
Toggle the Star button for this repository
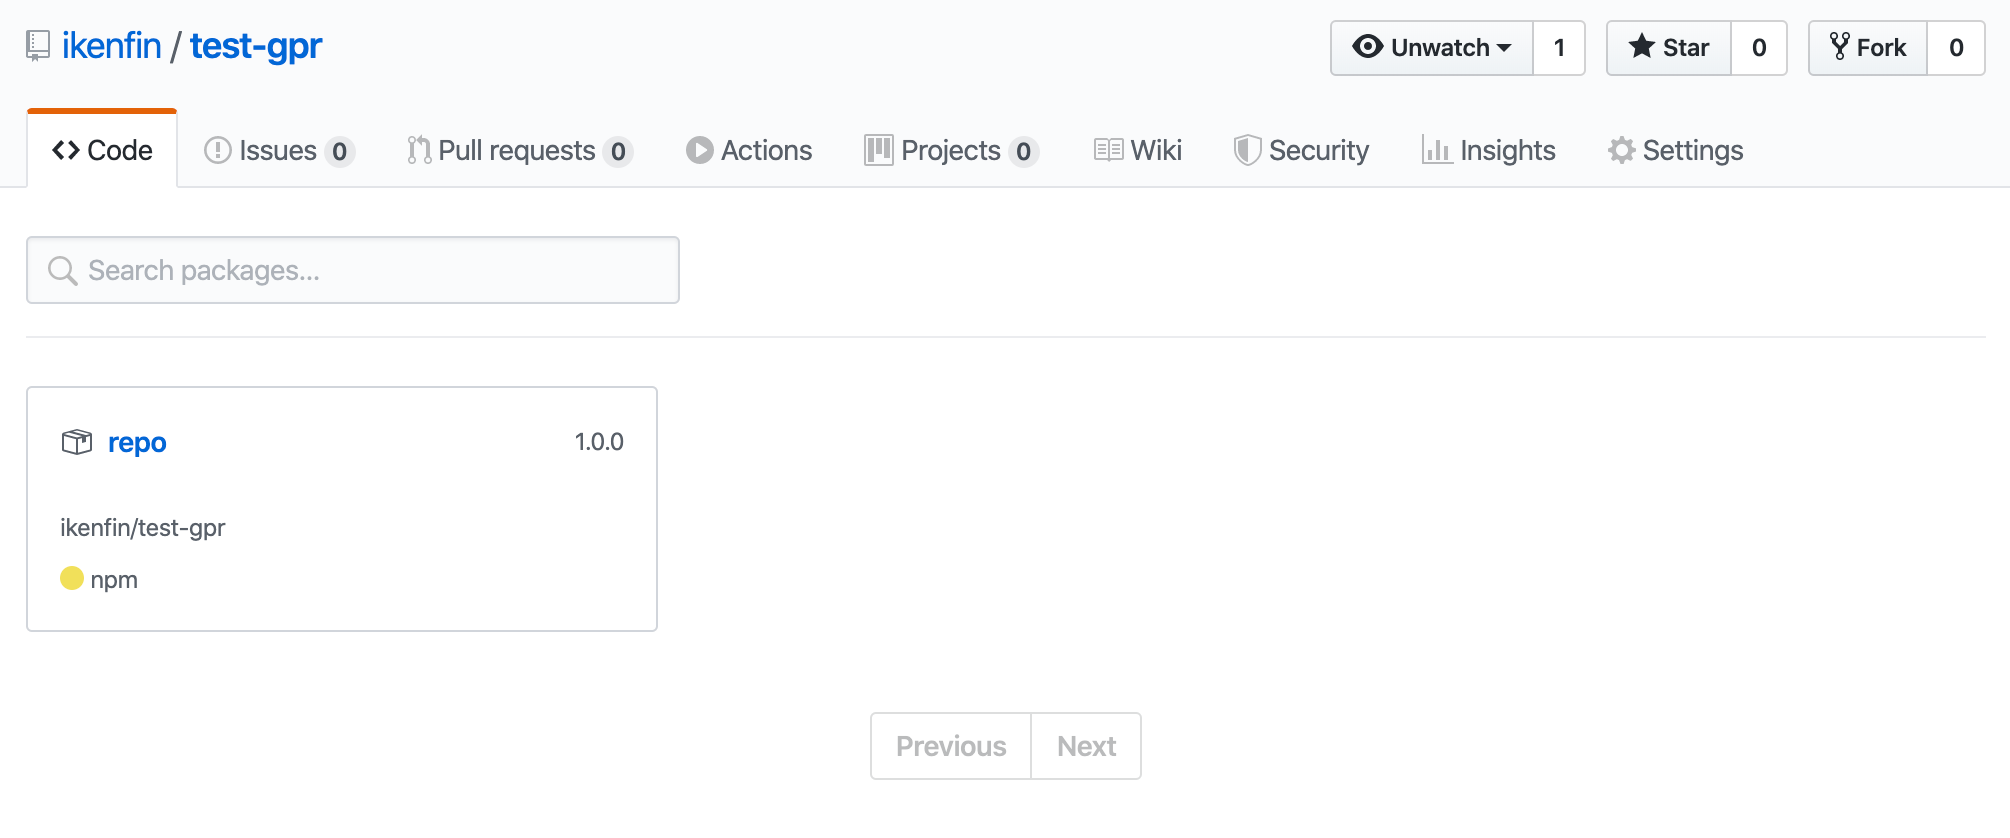click(x=1668, y=48)
